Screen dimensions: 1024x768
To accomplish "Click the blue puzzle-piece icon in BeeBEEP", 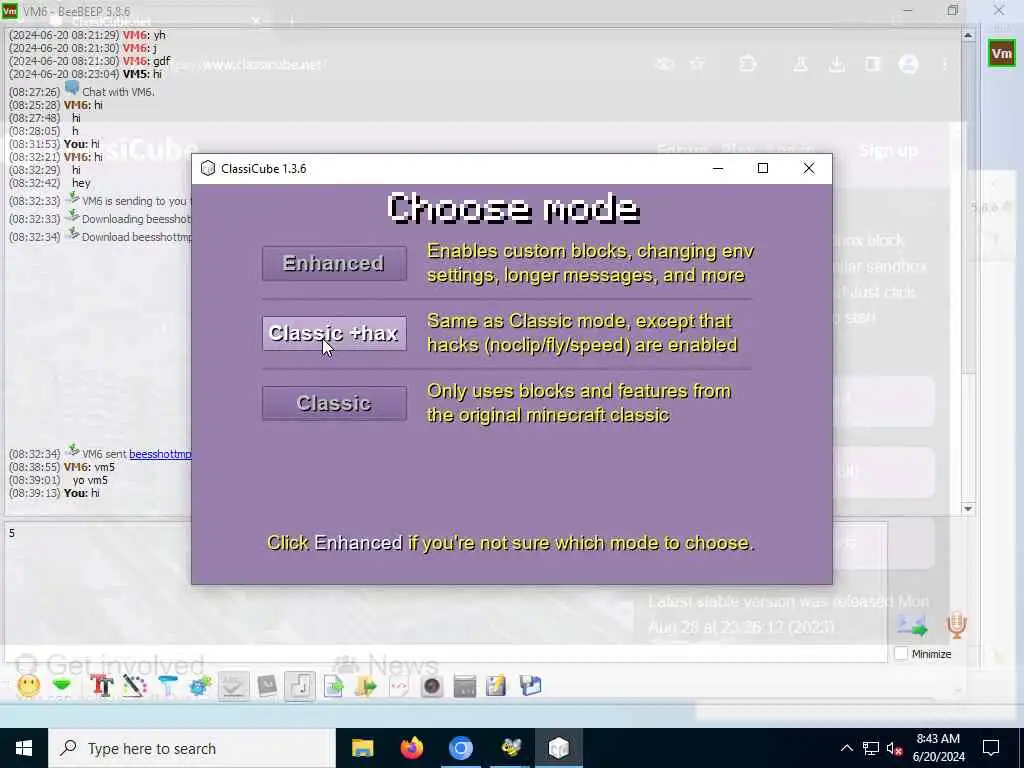I will pyautogui.click(x=200, y=686).
